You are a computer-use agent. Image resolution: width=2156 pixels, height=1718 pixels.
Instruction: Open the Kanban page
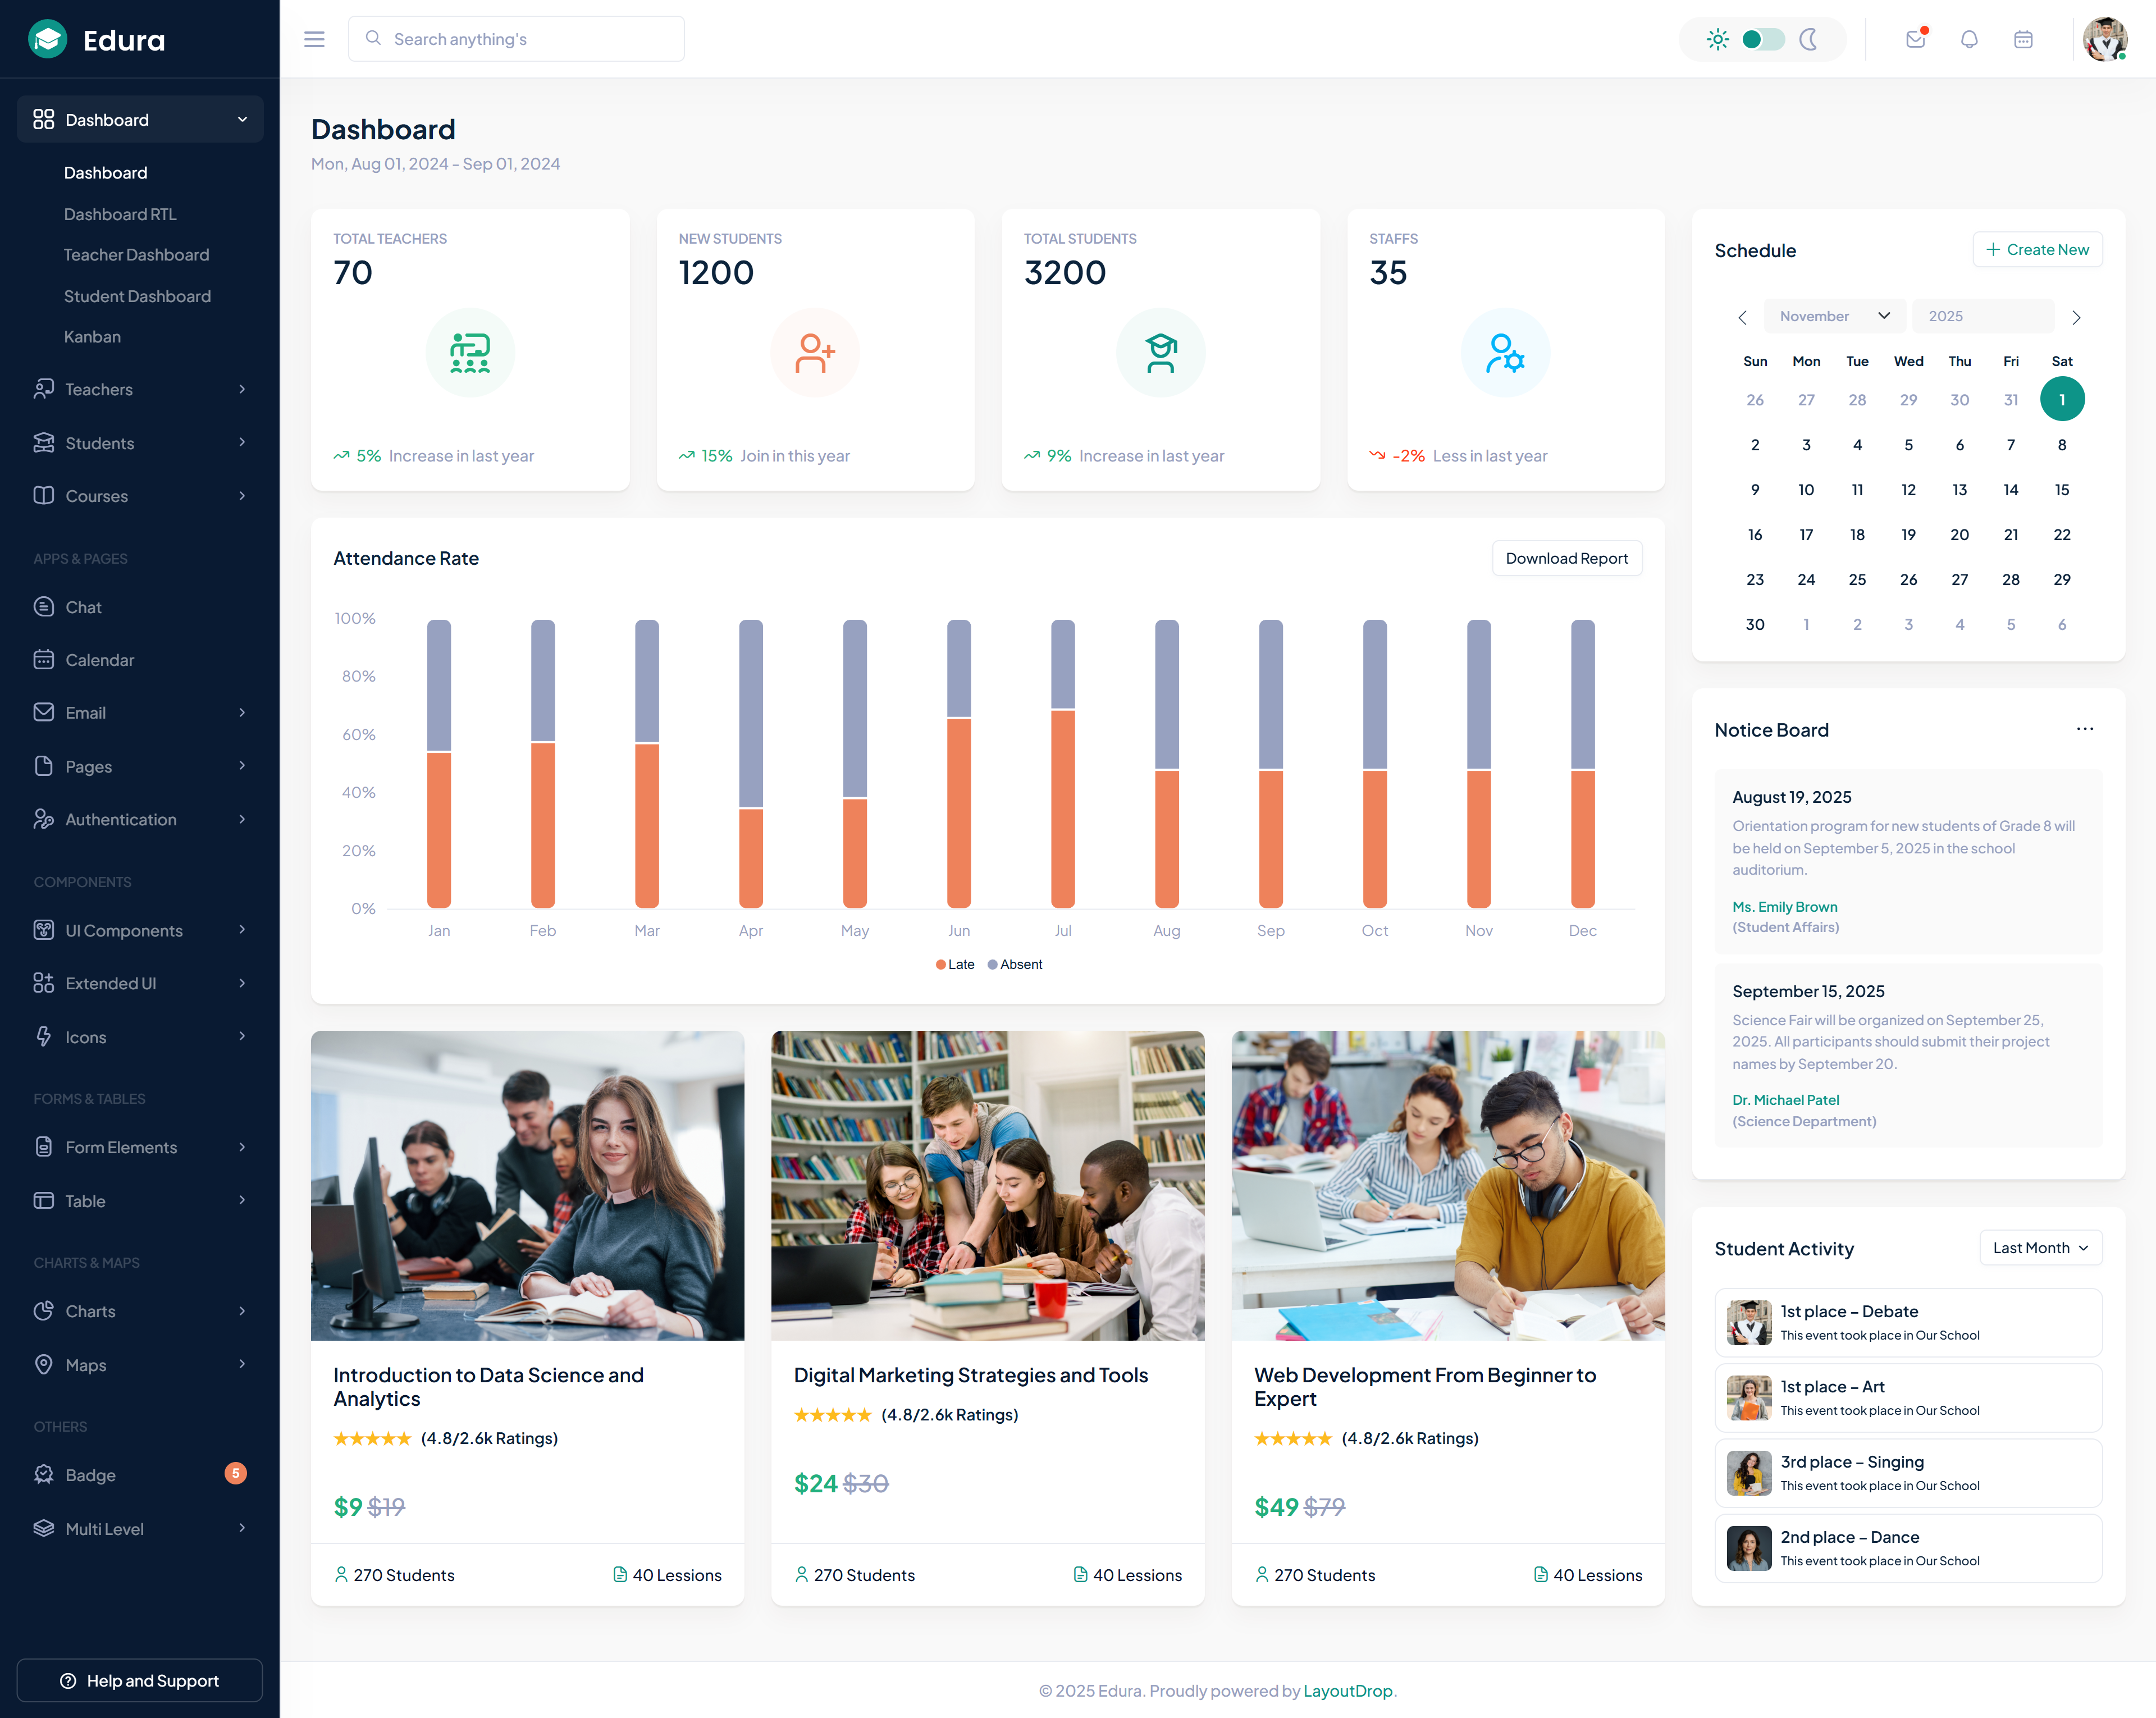point(92,336)
